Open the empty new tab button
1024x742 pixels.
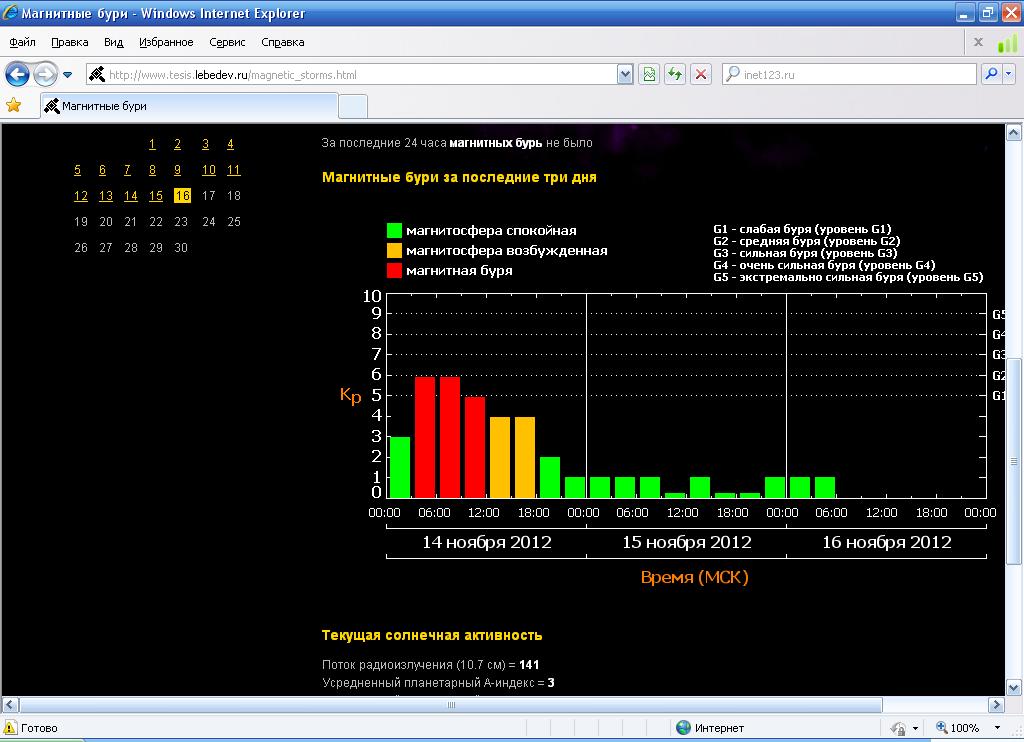pos(353,106)
